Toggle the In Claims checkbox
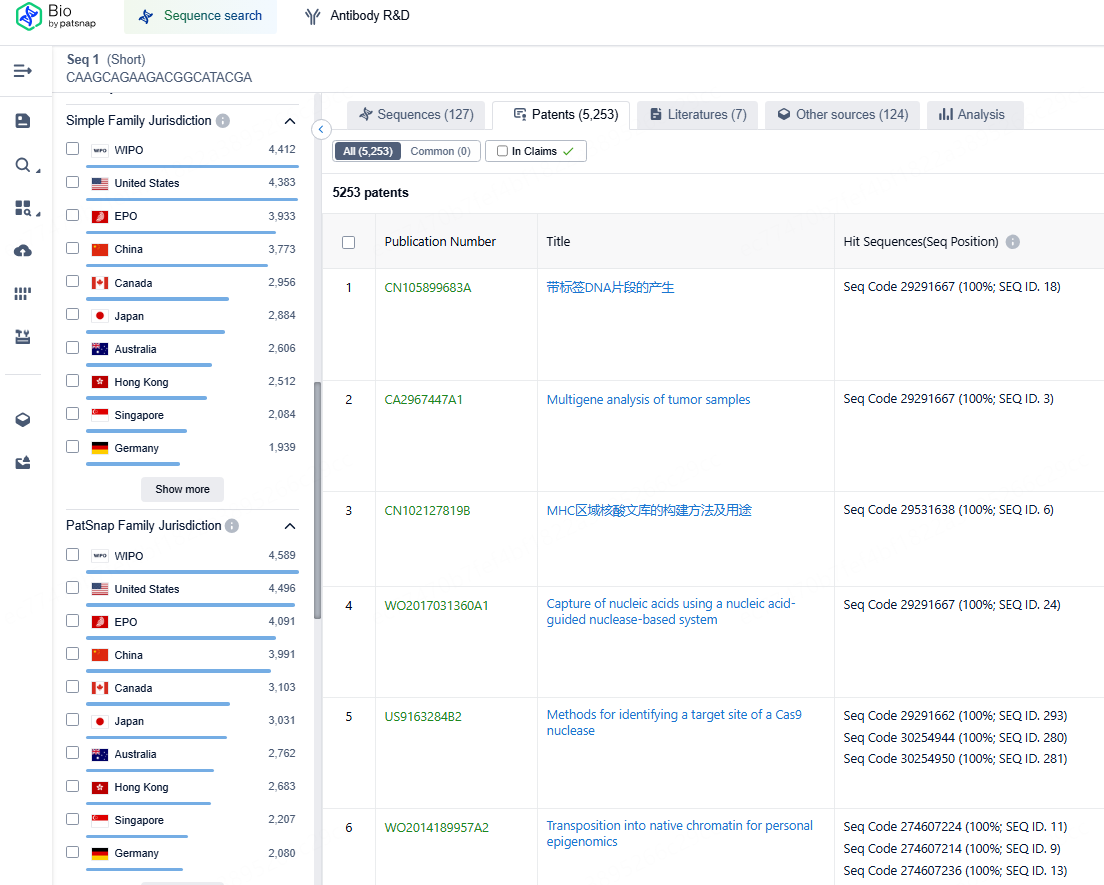 [x=503, y=151]
